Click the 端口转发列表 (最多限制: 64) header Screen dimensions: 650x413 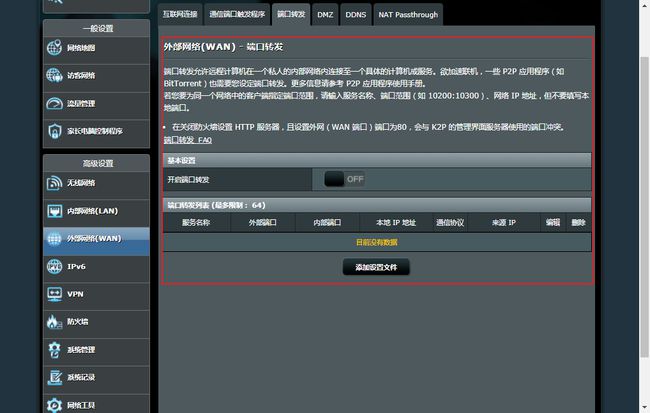(377, 205)
